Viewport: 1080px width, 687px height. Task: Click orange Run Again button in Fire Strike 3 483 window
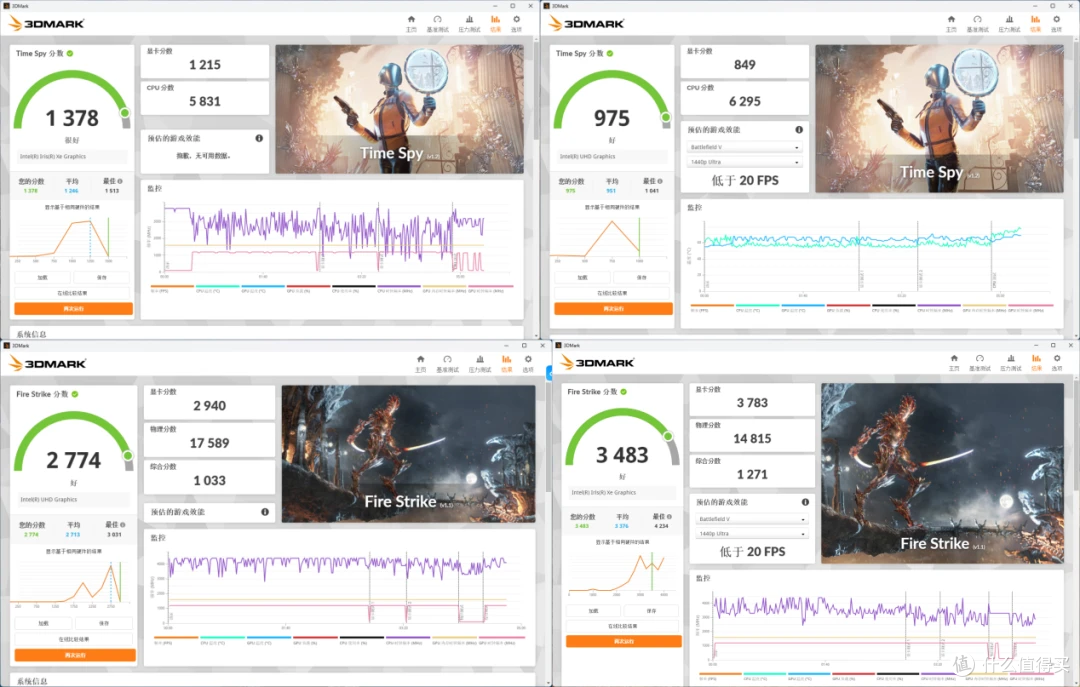[623, 642]
